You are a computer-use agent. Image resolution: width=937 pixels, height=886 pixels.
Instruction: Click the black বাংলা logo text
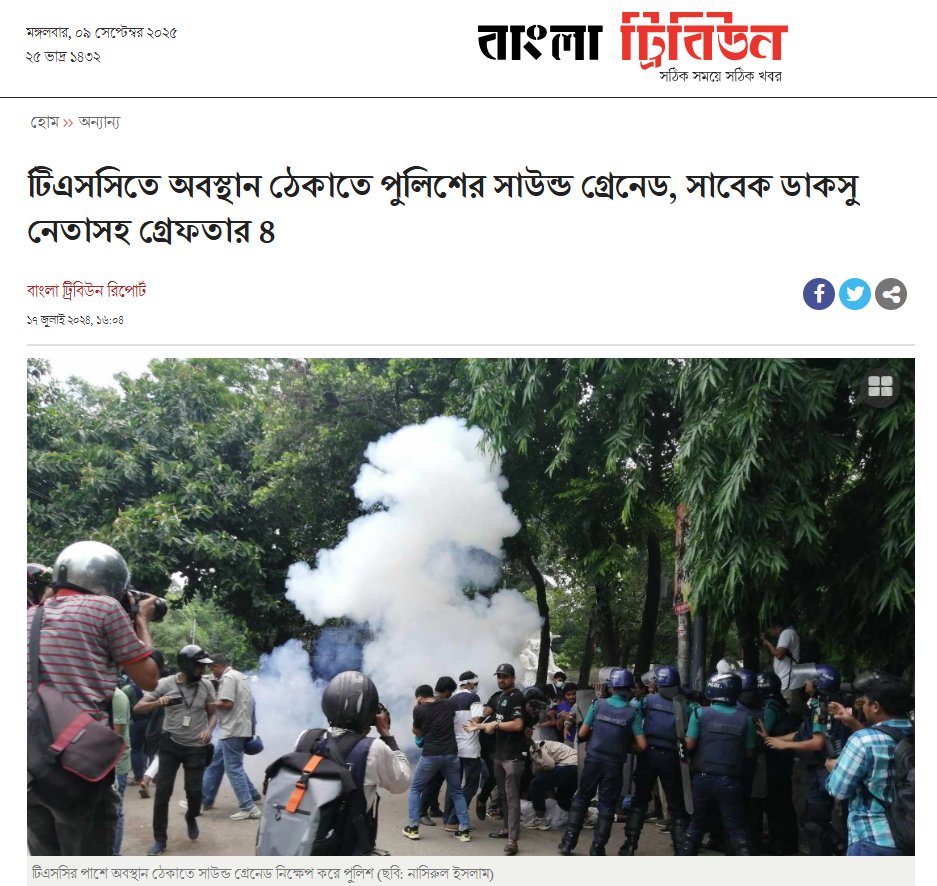click(538, 42)
